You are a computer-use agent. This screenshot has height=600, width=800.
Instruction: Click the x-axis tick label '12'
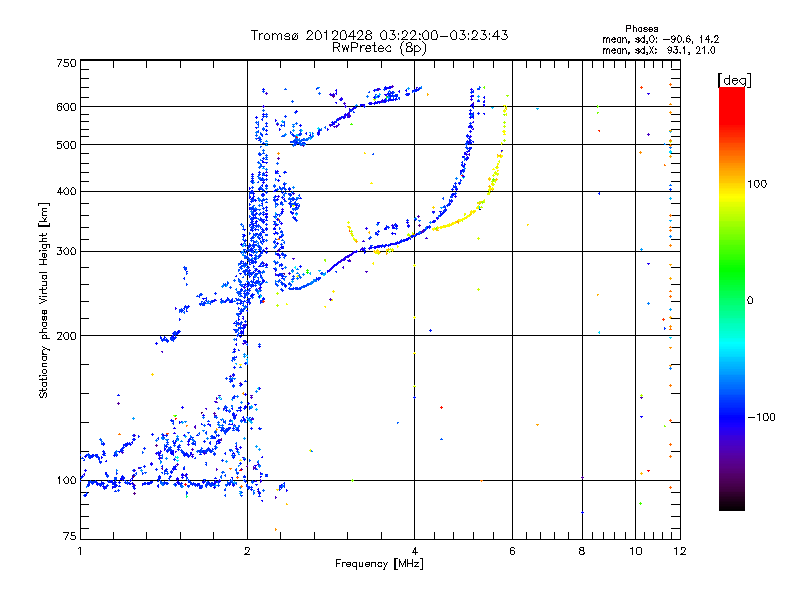click(680, 551)
